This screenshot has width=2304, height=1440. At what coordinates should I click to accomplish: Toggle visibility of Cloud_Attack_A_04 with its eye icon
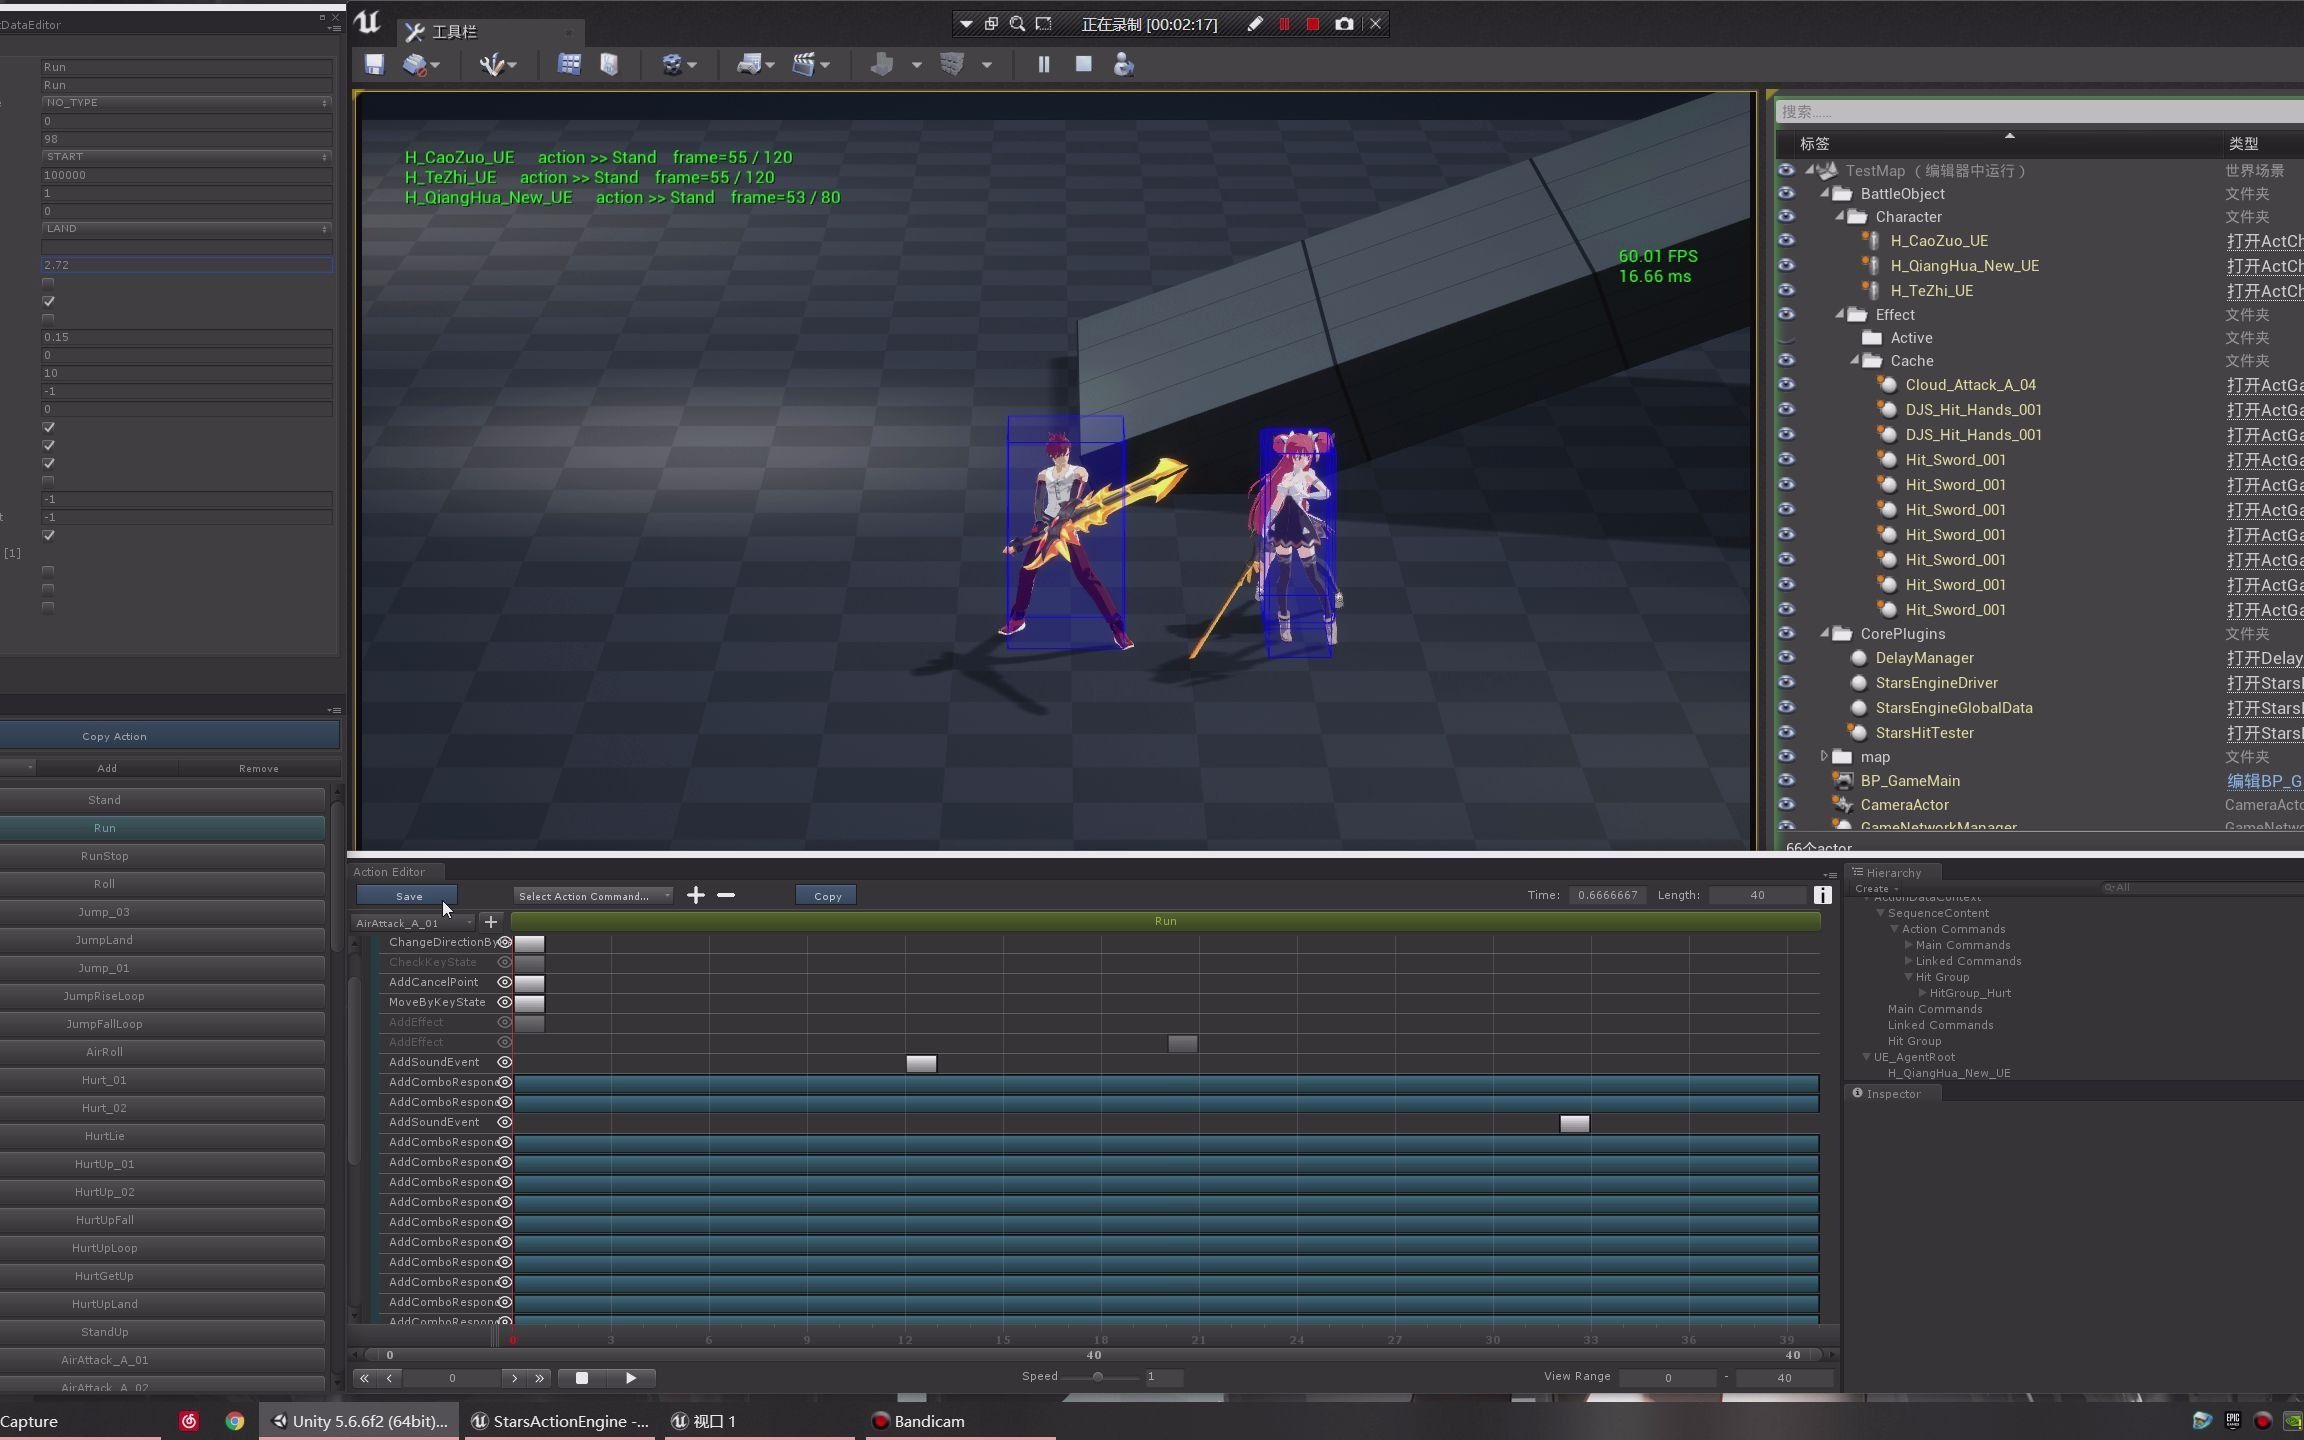1787,384
